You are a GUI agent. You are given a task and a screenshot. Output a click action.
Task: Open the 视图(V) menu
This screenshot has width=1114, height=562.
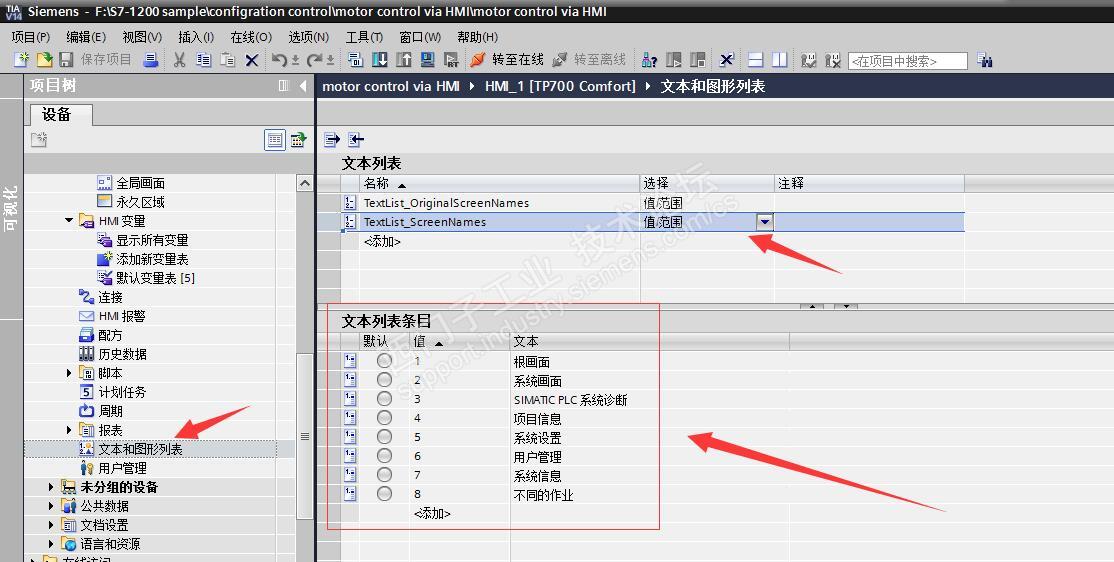click(x=142, y=37)
